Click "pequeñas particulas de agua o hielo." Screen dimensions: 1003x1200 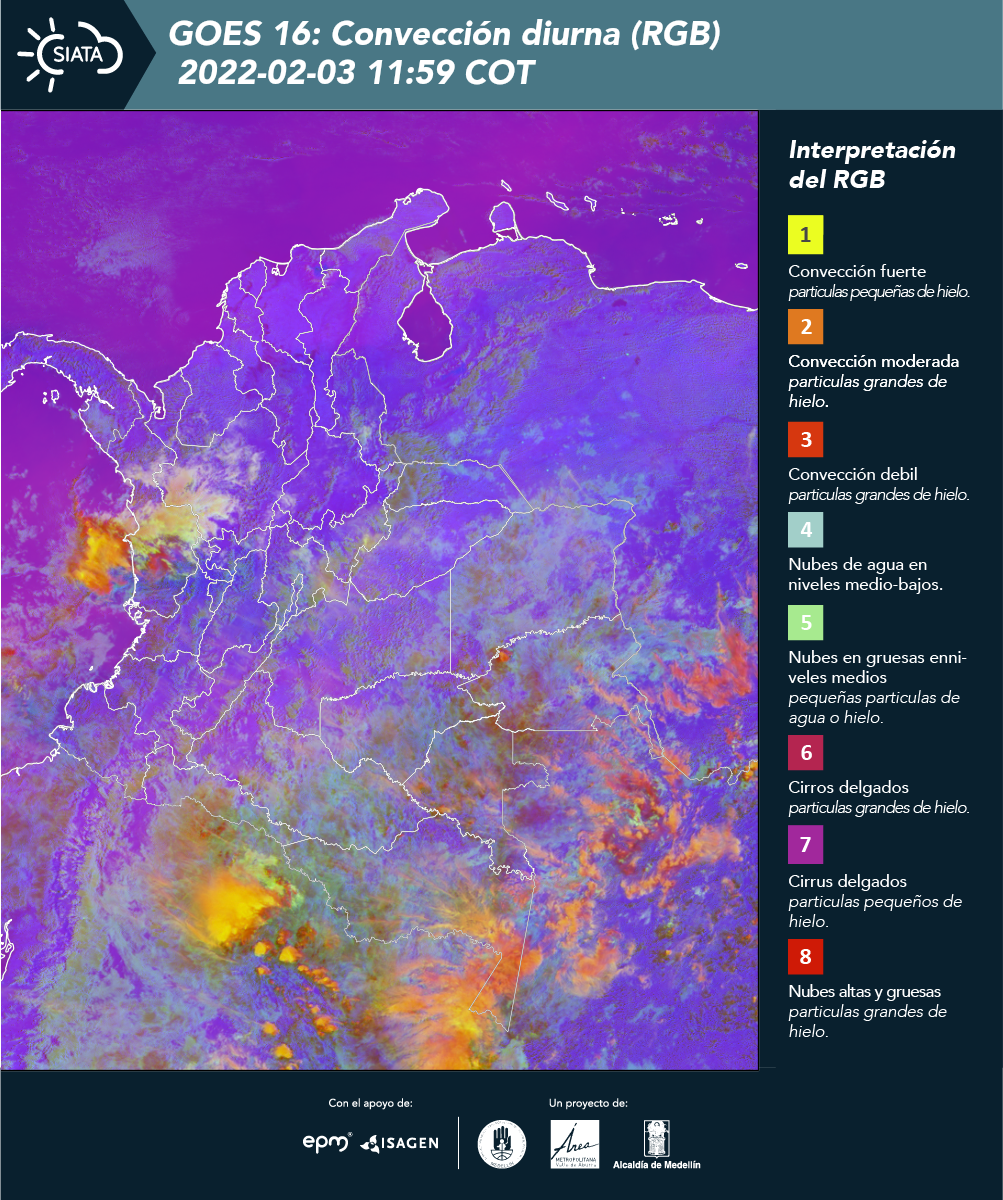[x=874, y=708]
